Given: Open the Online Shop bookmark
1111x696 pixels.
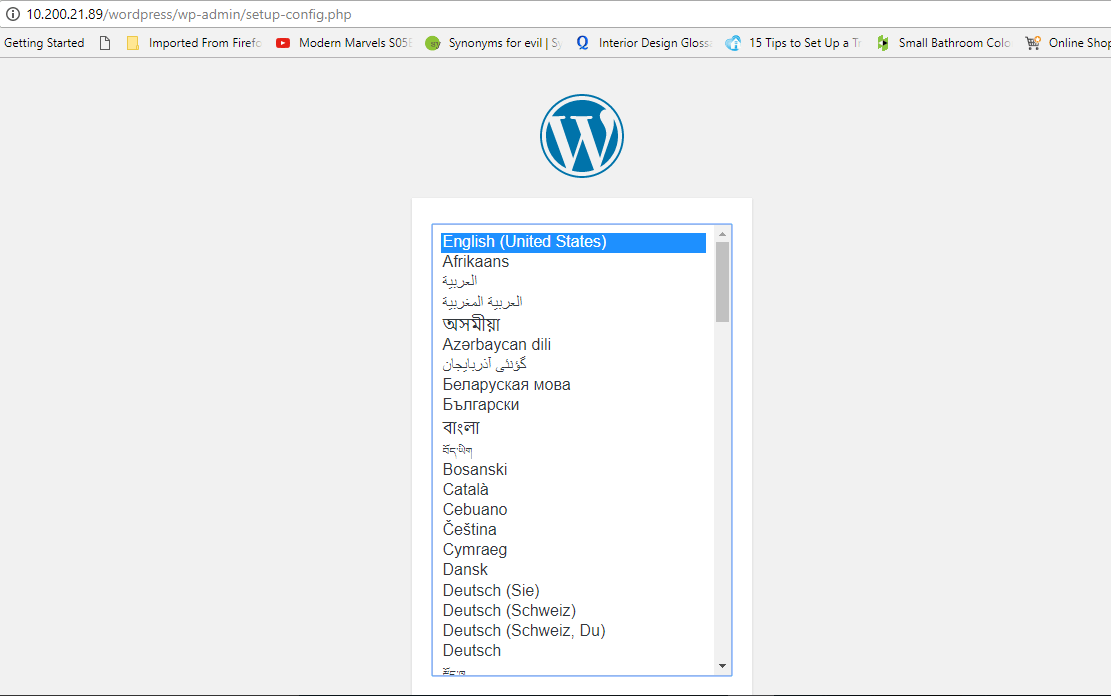Looking at the screenshot, I should click(1068, 43).
